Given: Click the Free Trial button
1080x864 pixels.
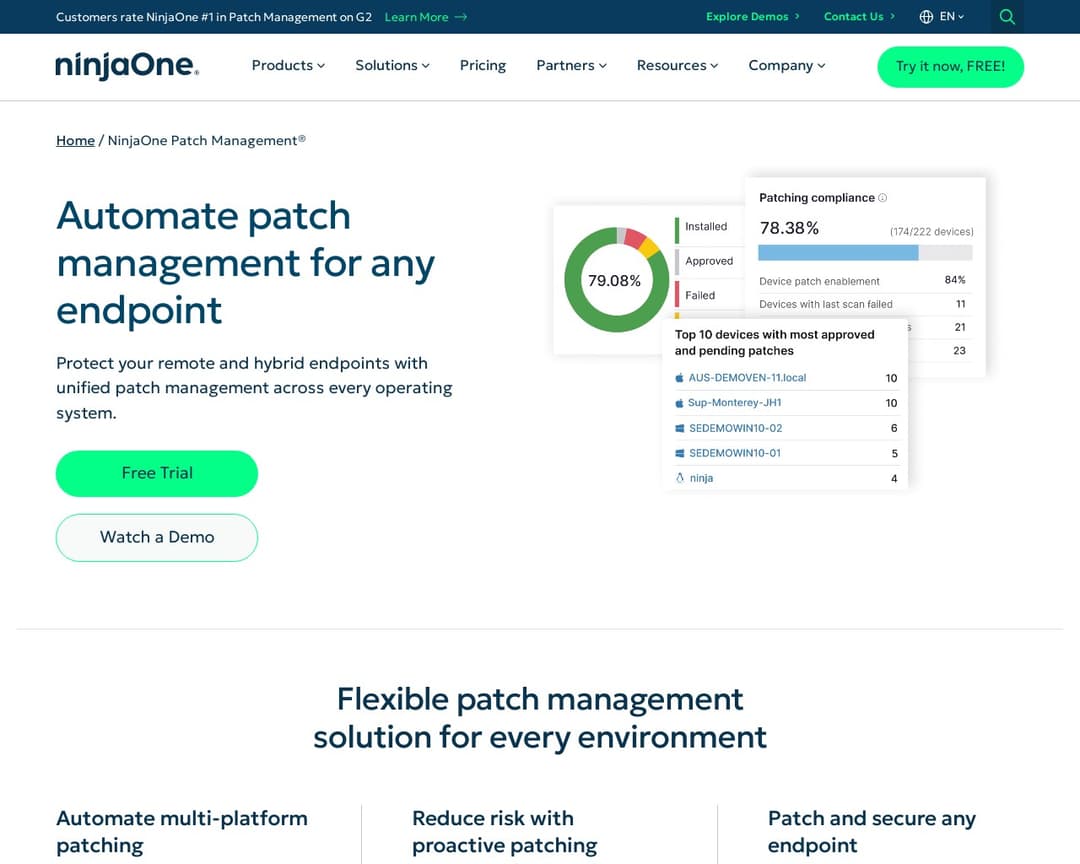Looking at the screenshot, I should (x=156, y=473).
